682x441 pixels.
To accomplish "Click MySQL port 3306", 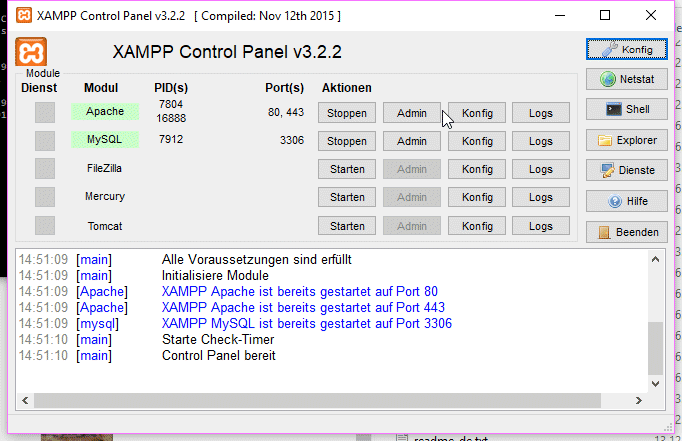I will tap(292, 140).
